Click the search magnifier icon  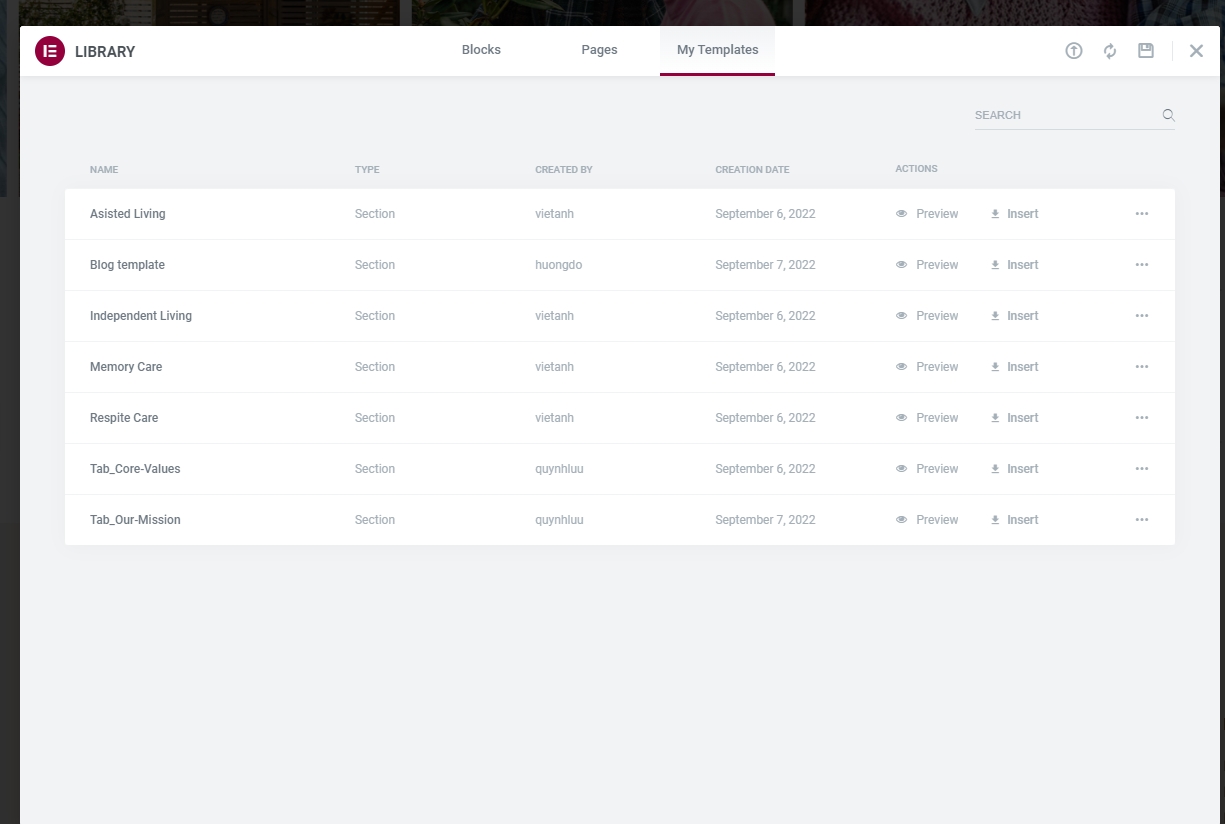click(x=1168, y=115)
